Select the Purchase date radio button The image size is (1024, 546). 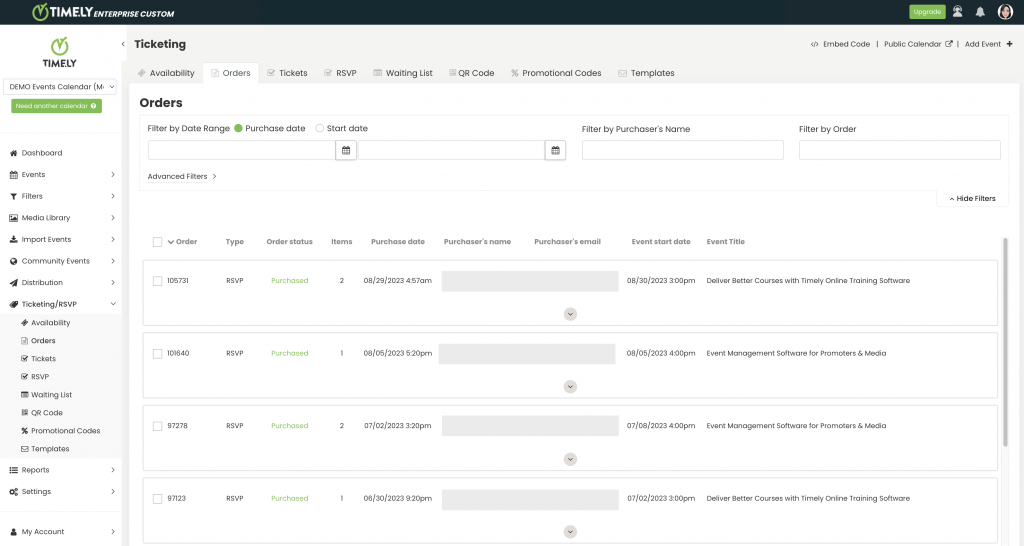click(238, 128)
